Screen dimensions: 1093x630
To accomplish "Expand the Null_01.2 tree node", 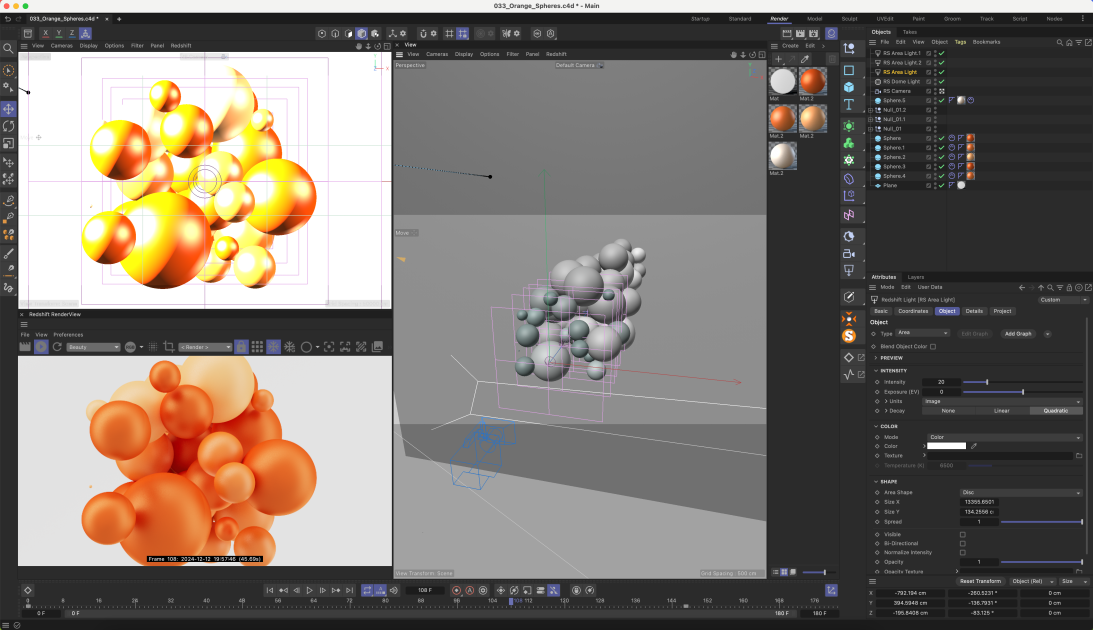I will pos(871,110).
